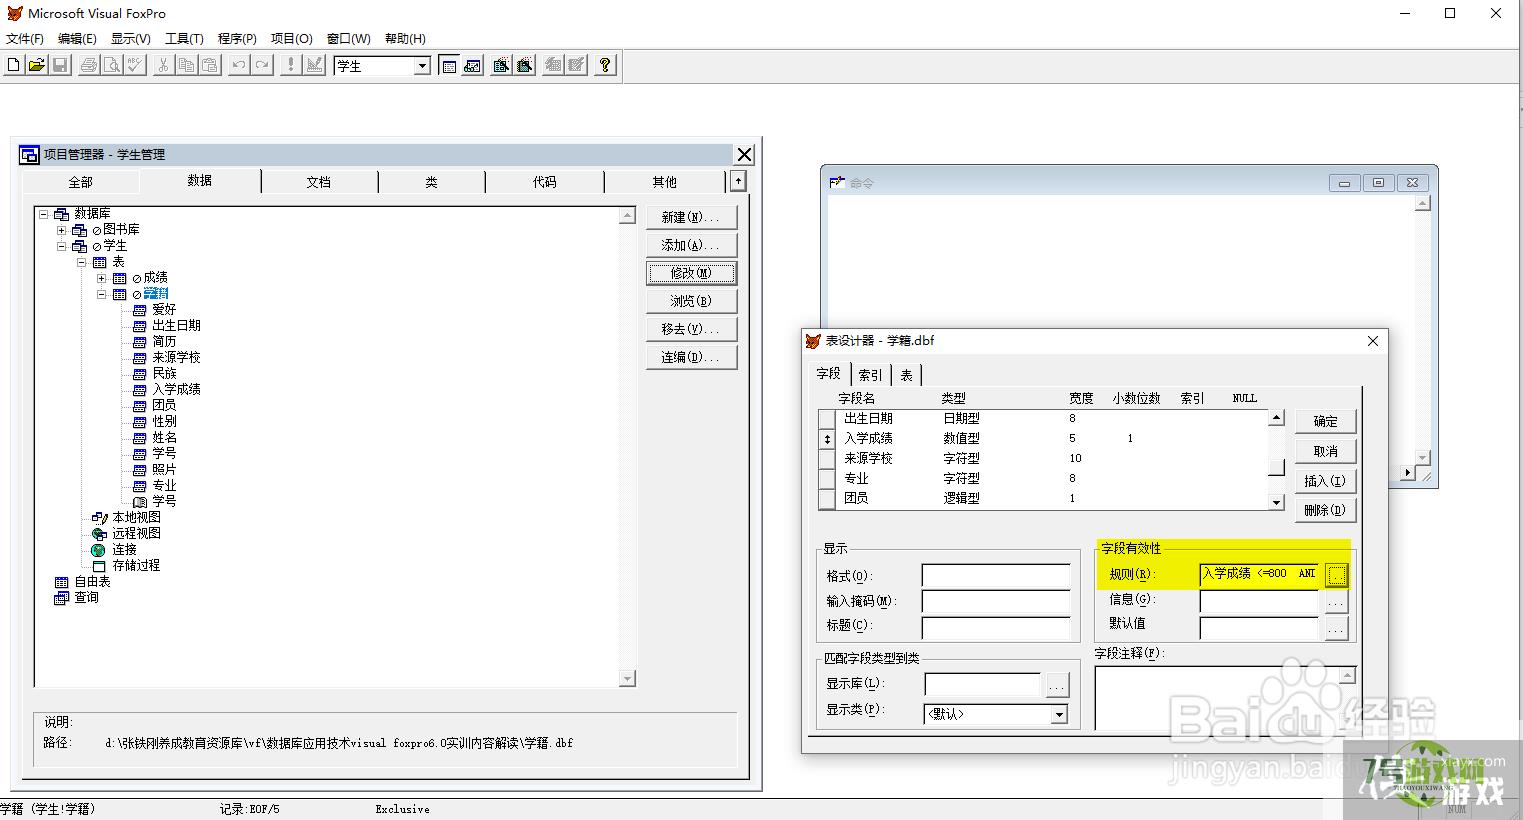
Task: Click the Print Preview toolbar icon
Action: click(x=112, y=65)
